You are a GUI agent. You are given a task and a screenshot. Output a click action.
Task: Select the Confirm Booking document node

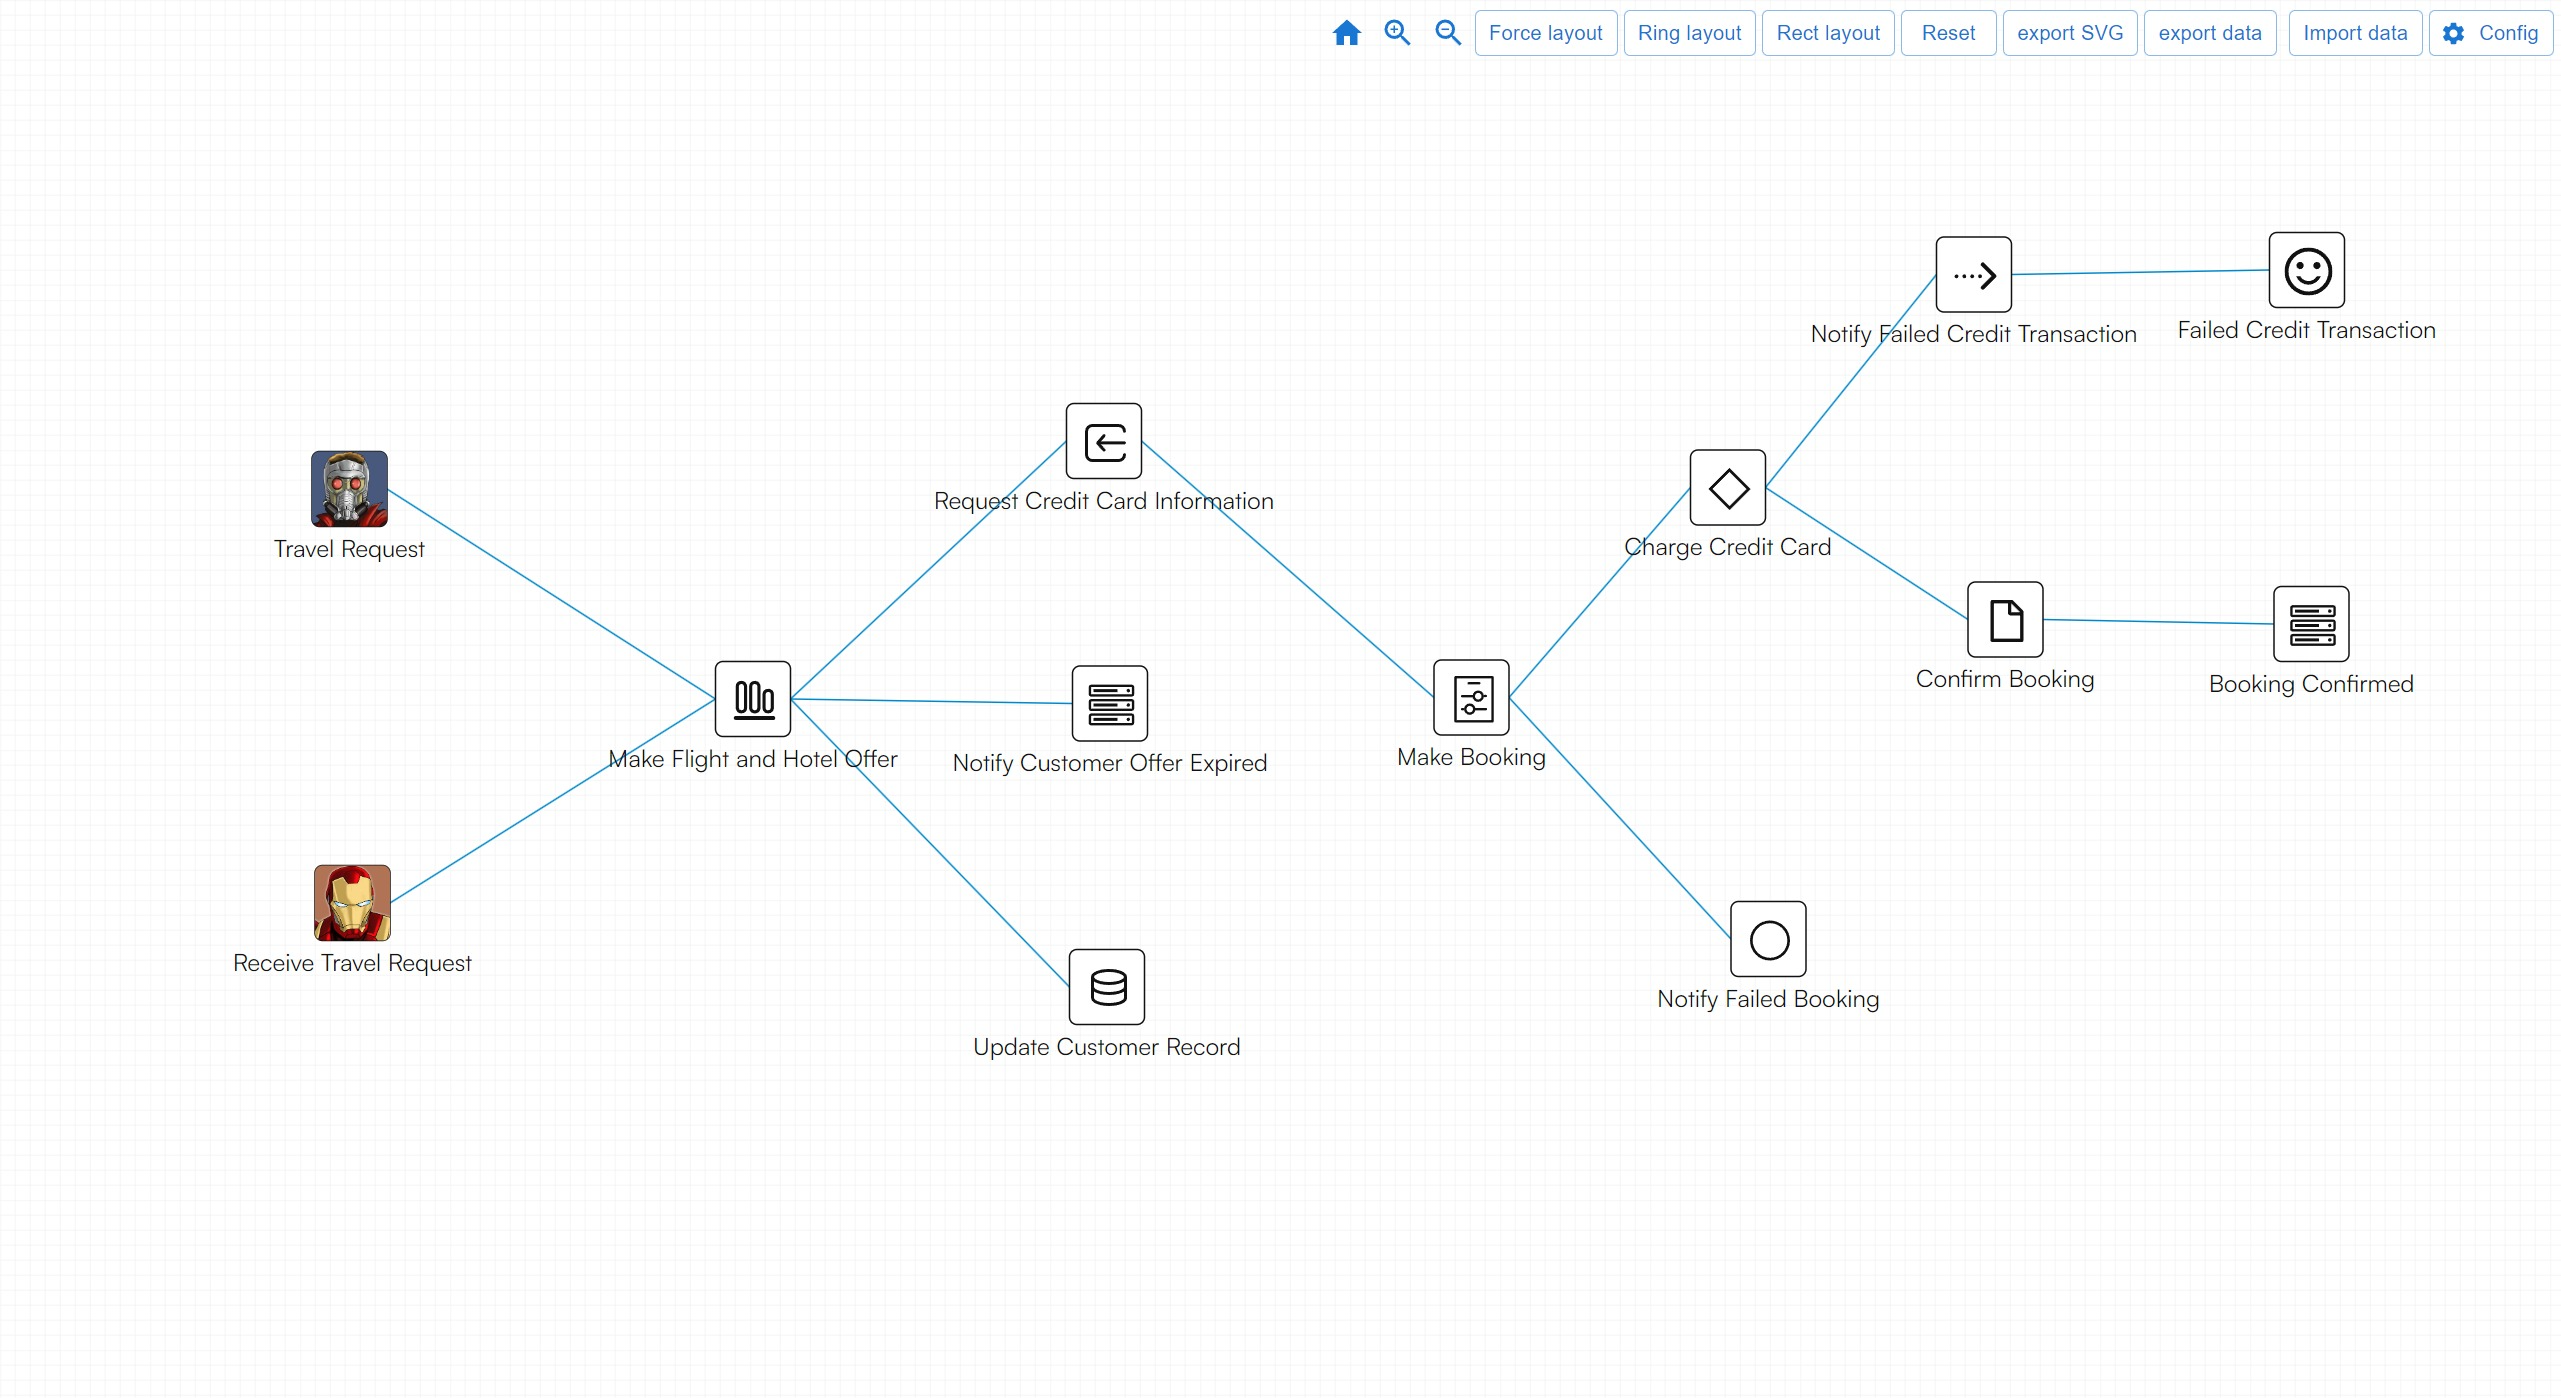(2005, 620)
